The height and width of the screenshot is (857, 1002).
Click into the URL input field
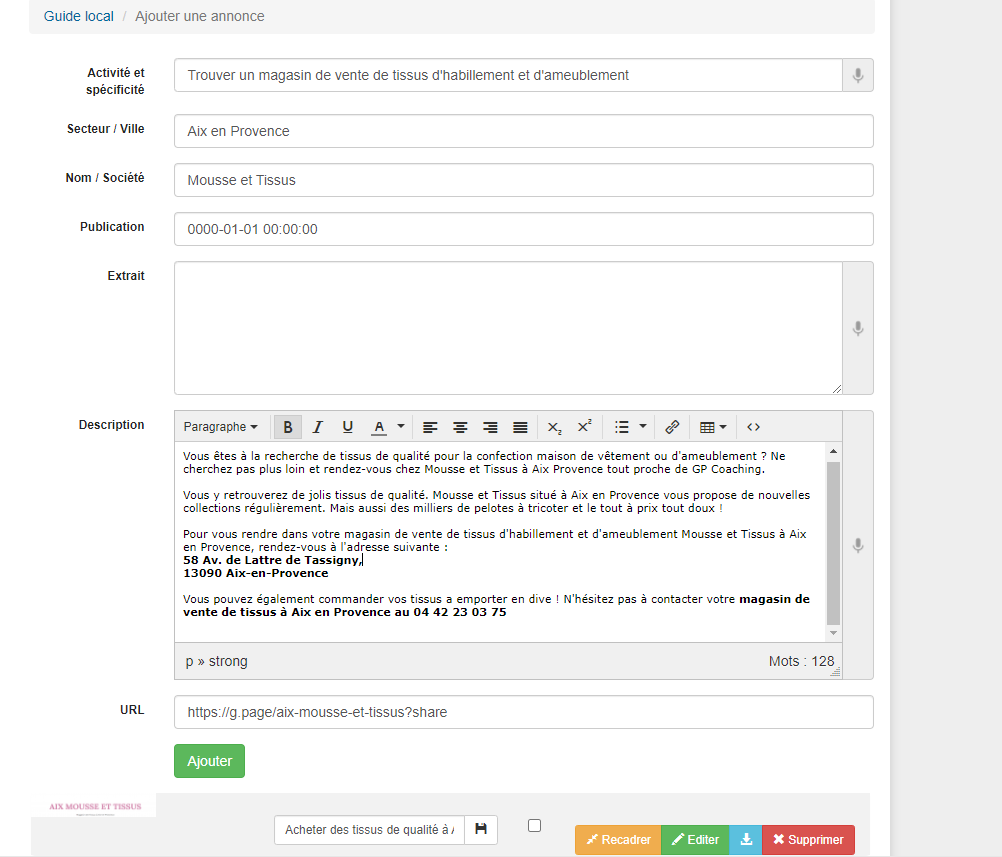tap(523, 712)
